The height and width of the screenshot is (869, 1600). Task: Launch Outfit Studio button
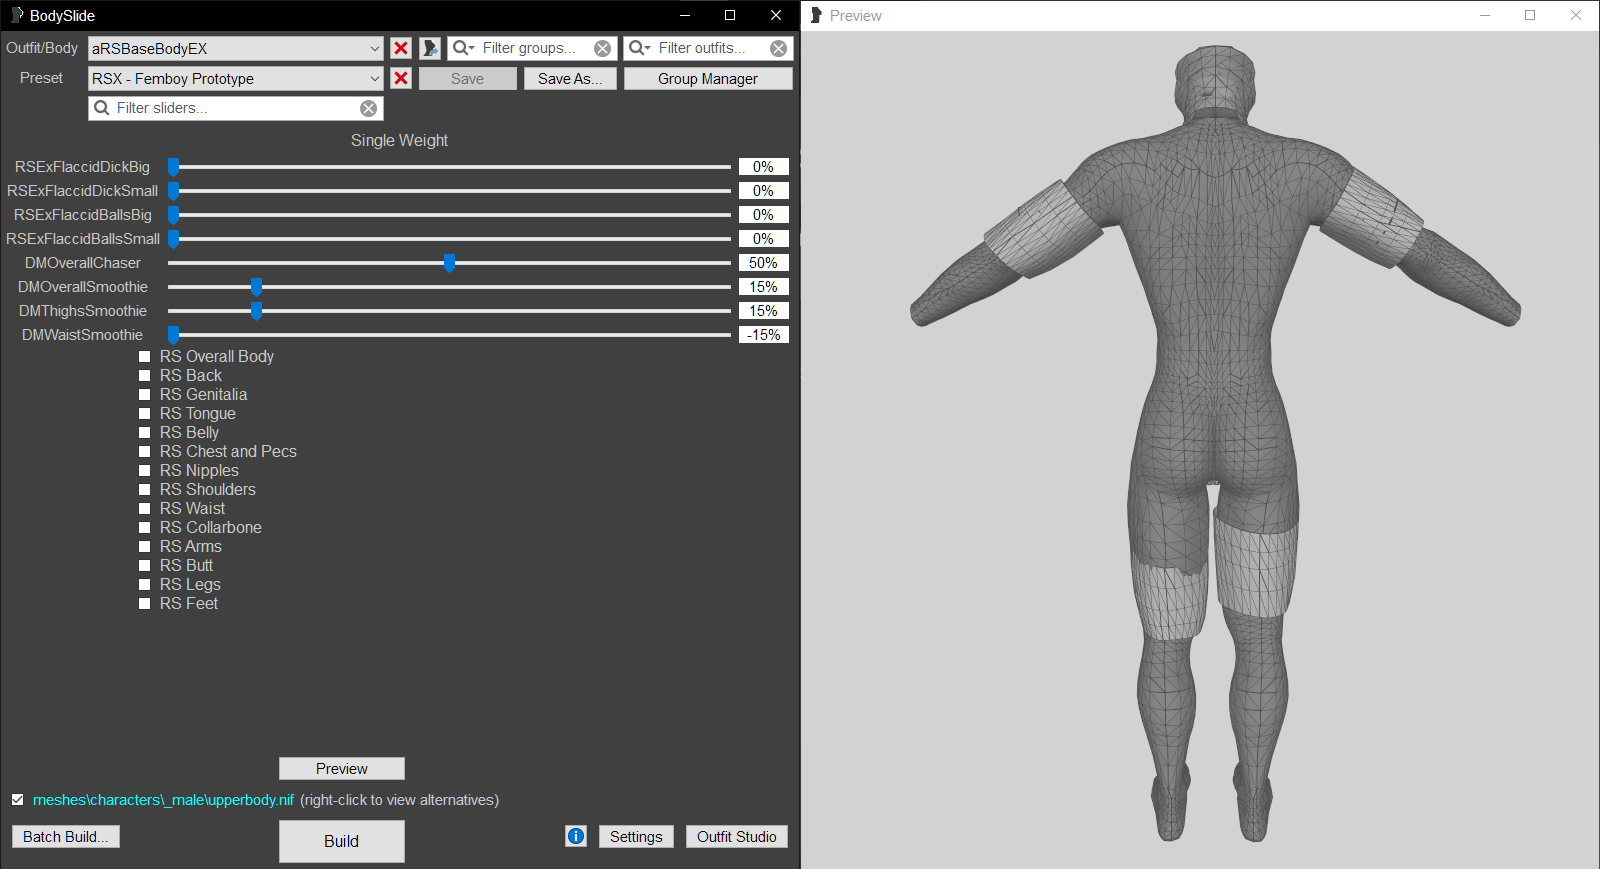coord(737,836)
